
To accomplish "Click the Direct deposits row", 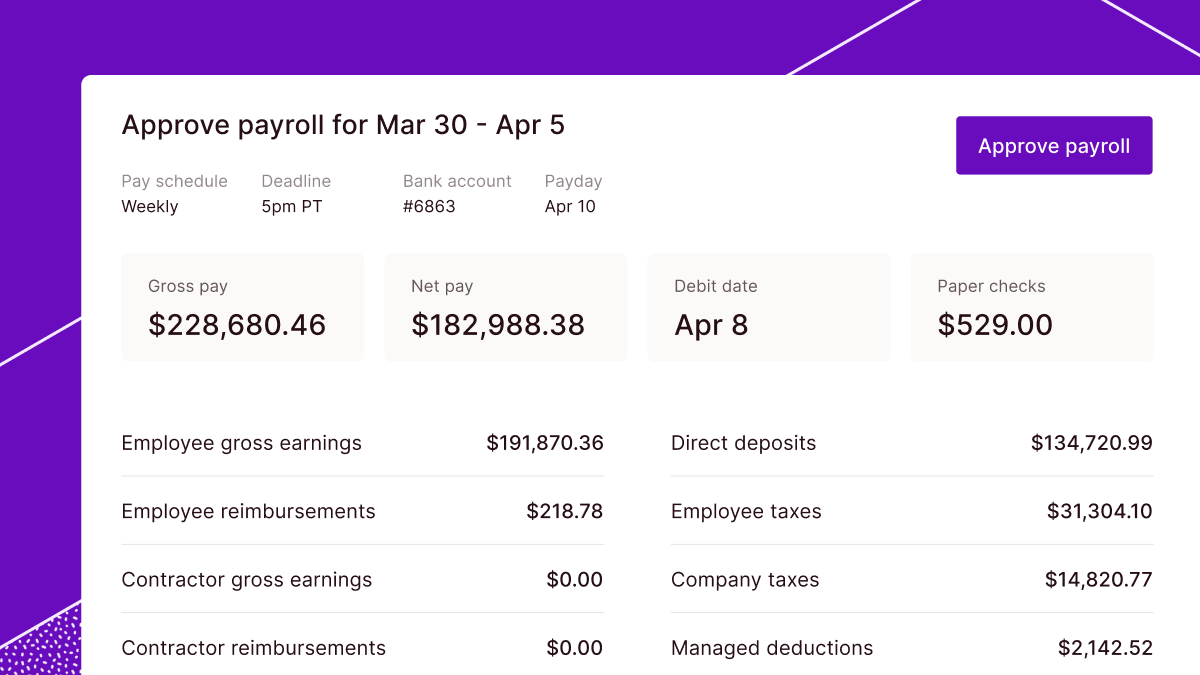I will click(x=911, y=443).
